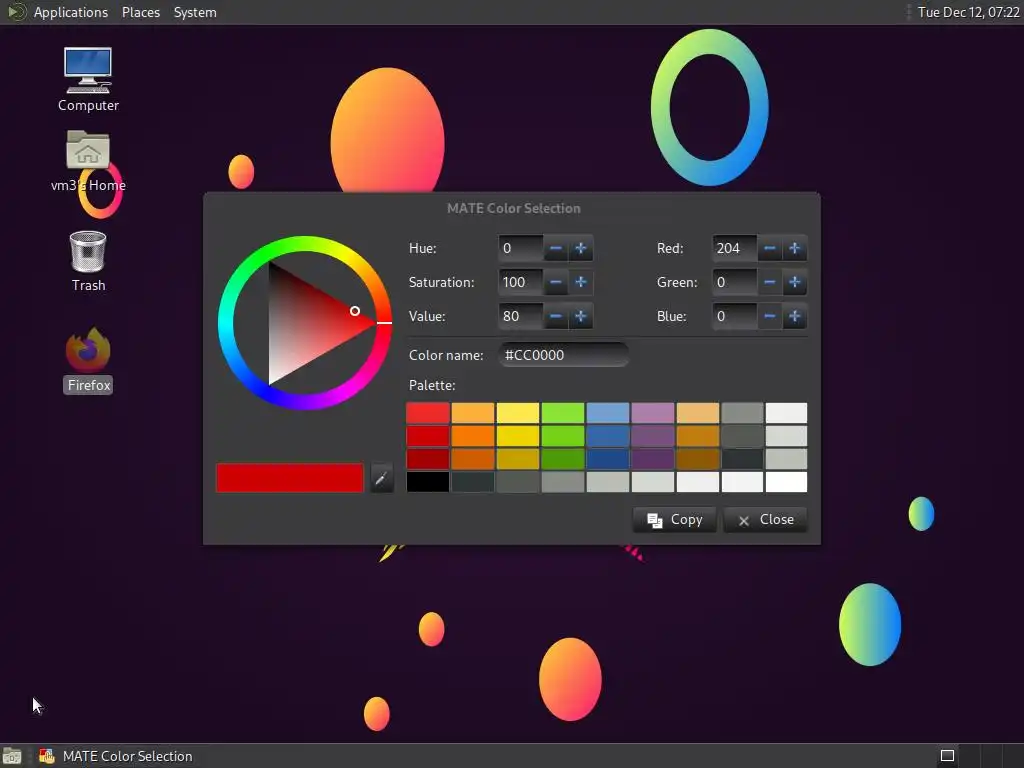The width and height of the screenshot is (1024, 768).
Task: Increase Green with the plus button
Action: point(795,283)
